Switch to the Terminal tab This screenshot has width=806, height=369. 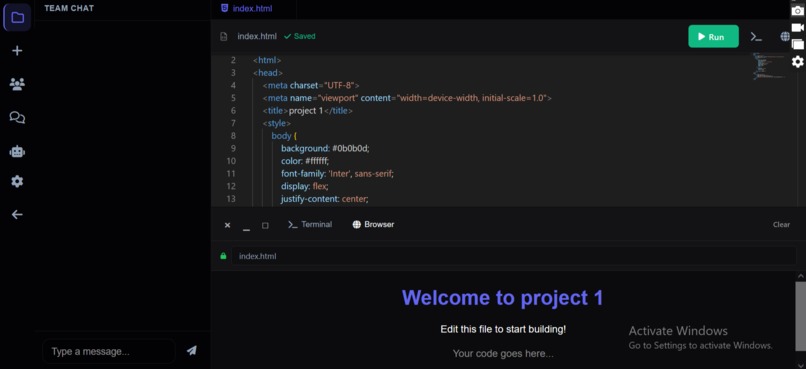tap(310, 224)
